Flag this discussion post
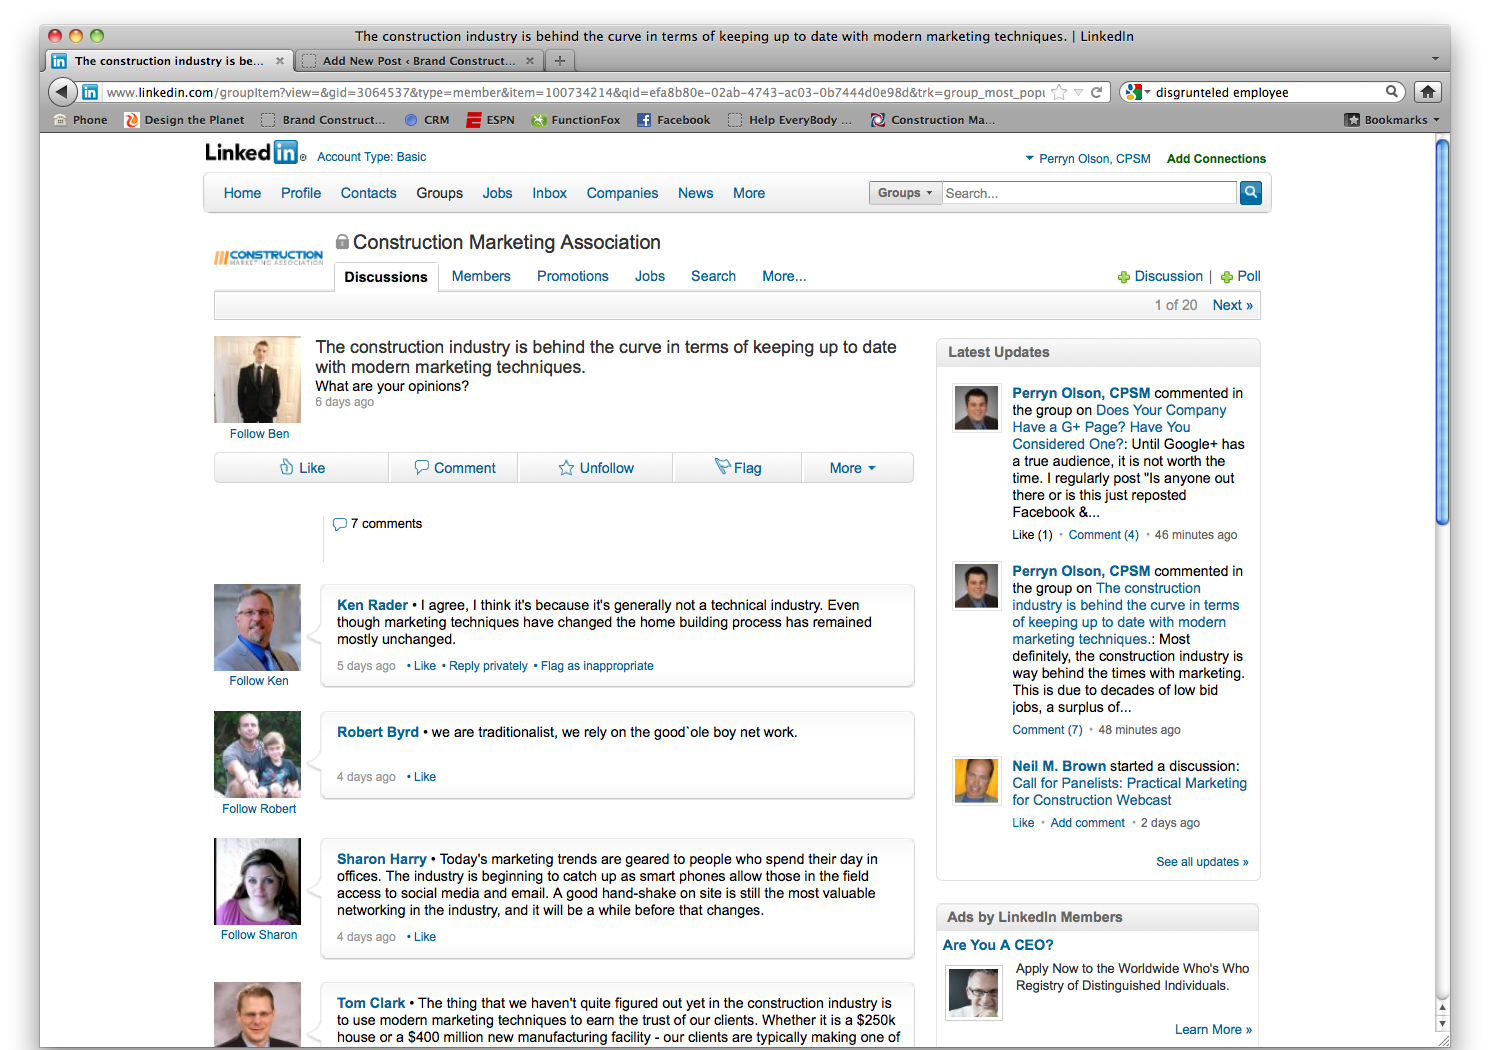The width and height of the screenshot is (1490, 1050). 738,468
